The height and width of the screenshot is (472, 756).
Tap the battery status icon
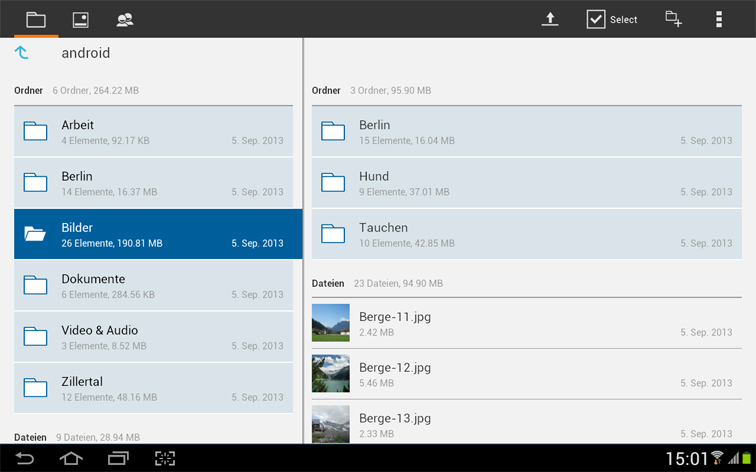coord(747,458)
